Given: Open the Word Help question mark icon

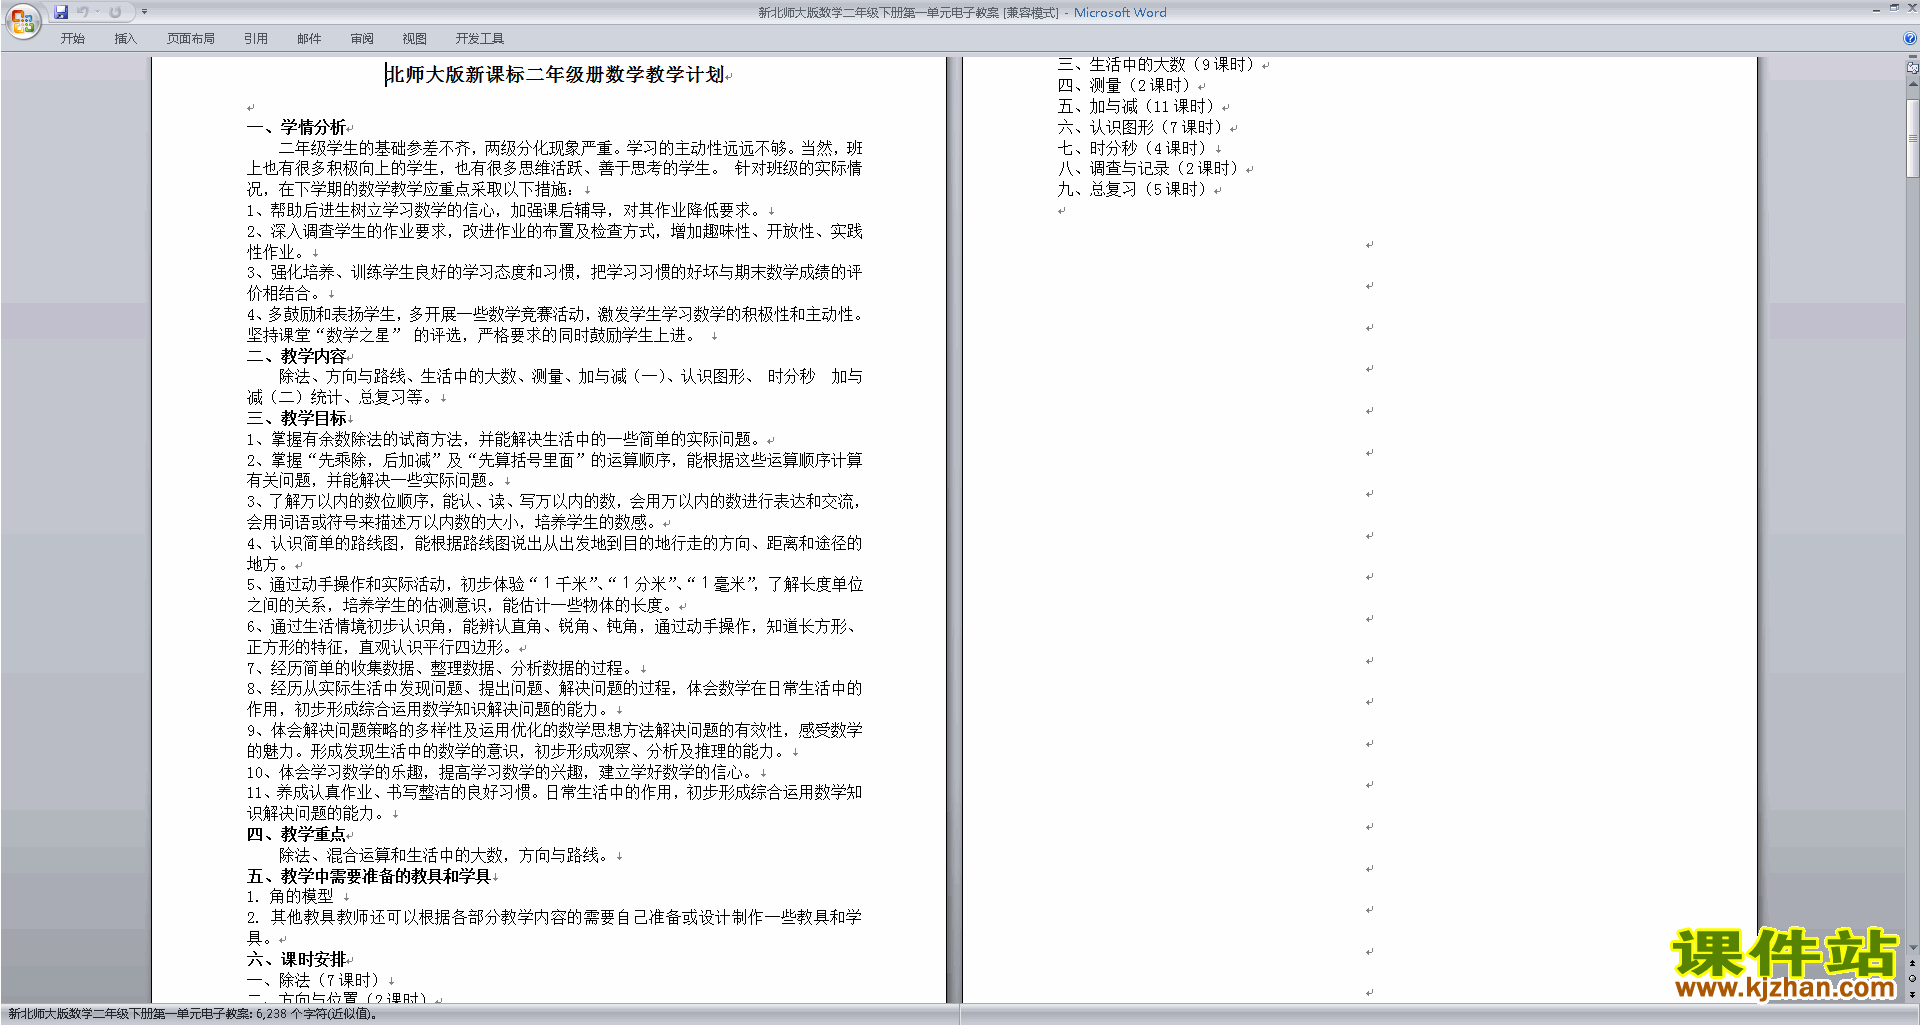Looking at the screenshot, I should click(1910, 39).
